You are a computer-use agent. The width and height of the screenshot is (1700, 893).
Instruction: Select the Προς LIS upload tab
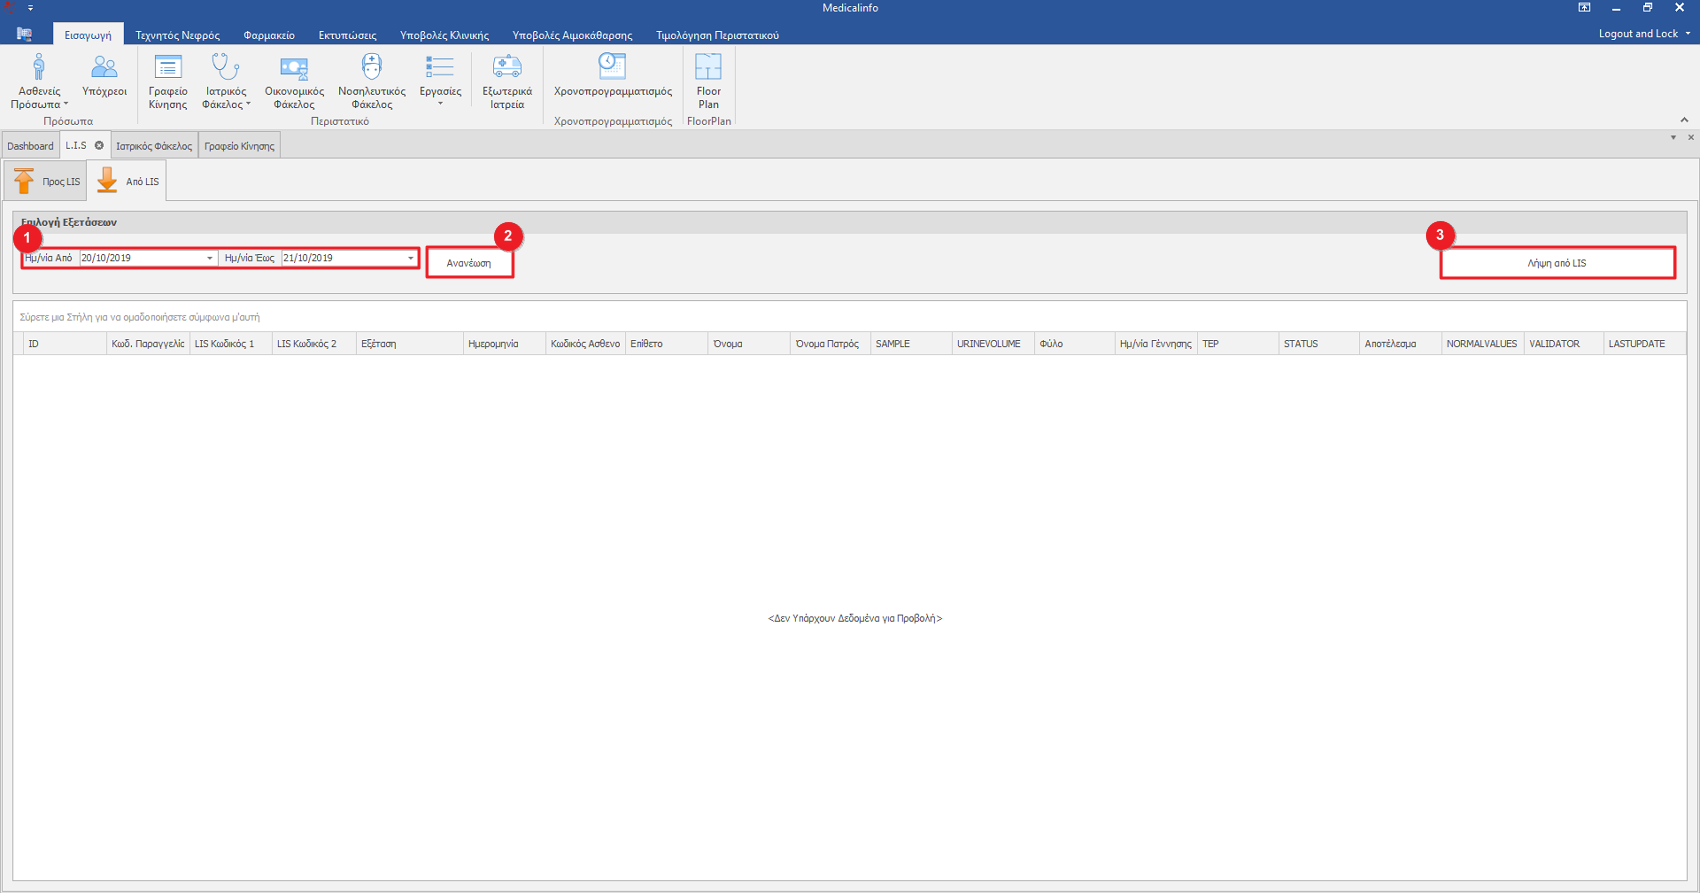[48, 181]
